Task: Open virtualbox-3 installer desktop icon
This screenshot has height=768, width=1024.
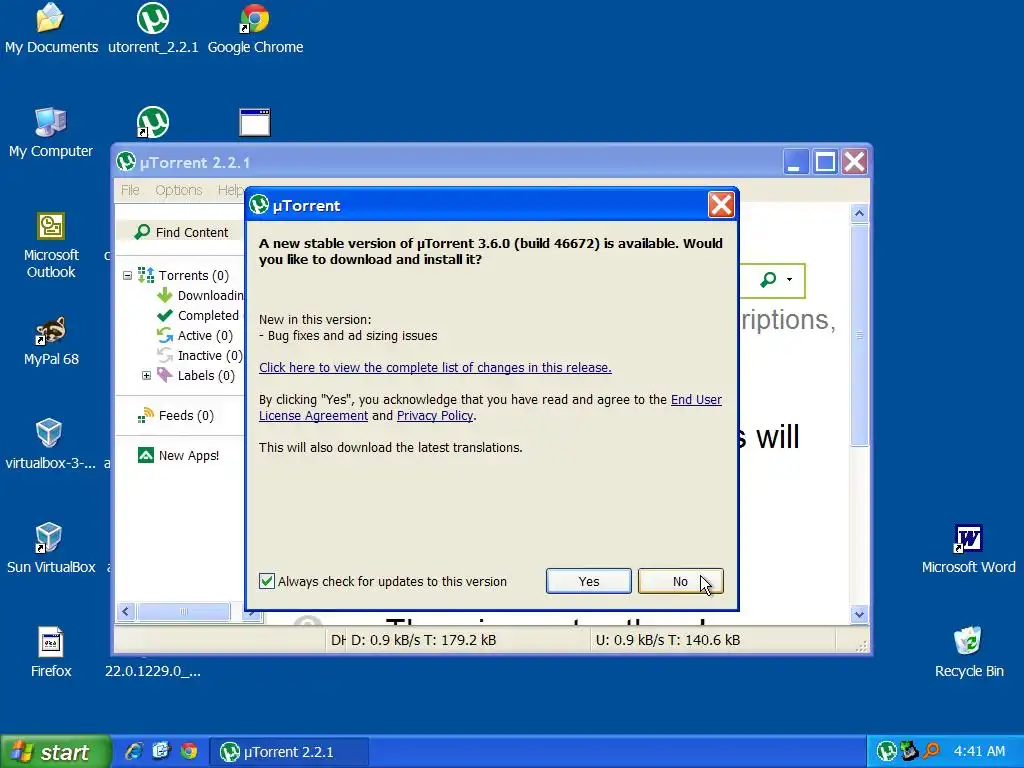Action: [51, 445]
